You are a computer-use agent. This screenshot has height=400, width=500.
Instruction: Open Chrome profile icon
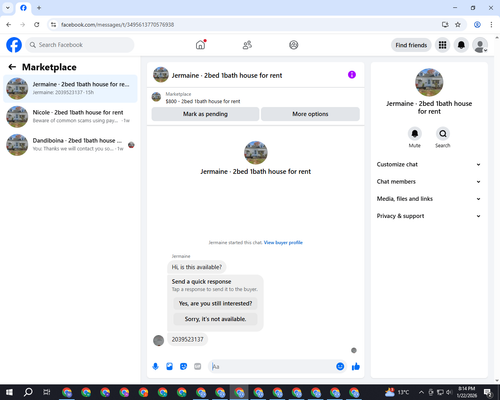click(x=477, y=25)
